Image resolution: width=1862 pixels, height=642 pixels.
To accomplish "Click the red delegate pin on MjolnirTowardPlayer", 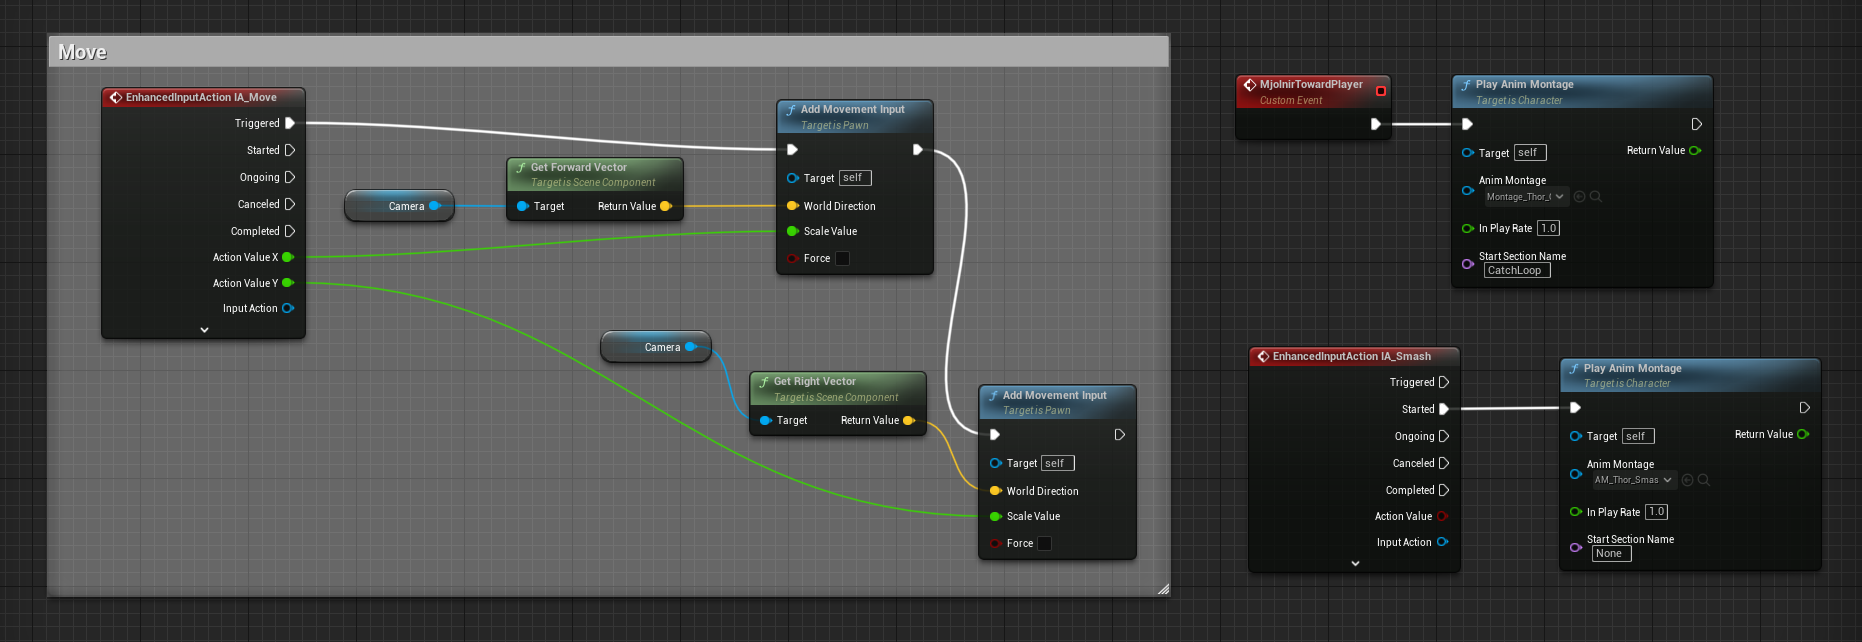I will [x=1381, y=91].
